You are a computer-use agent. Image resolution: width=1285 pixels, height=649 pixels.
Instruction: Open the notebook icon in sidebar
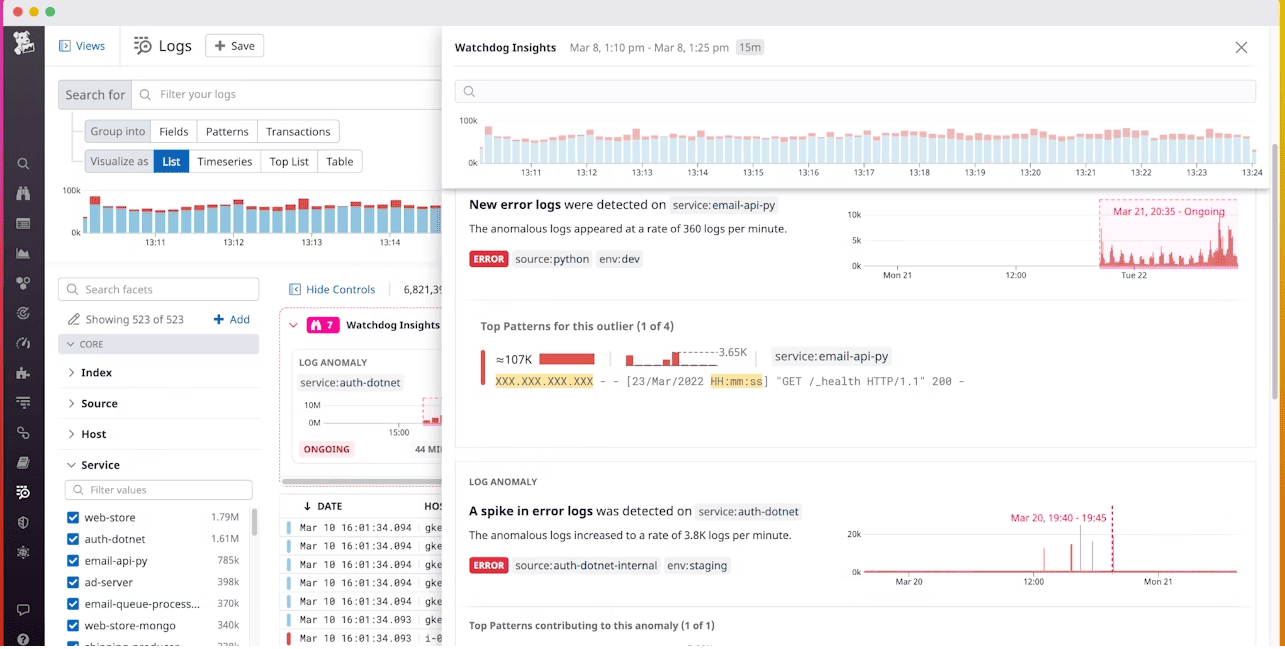click(23, 463)
